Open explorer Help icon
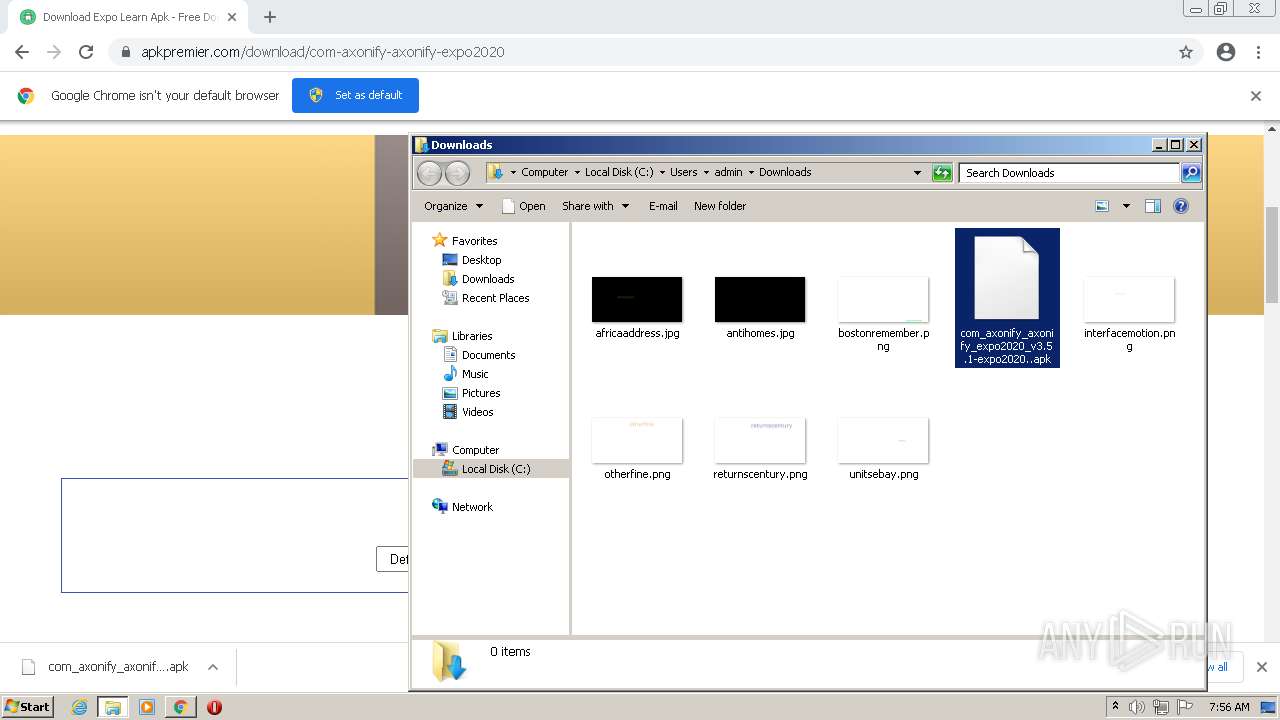This screenshot has width=1280, height=720. point(1181,206)
